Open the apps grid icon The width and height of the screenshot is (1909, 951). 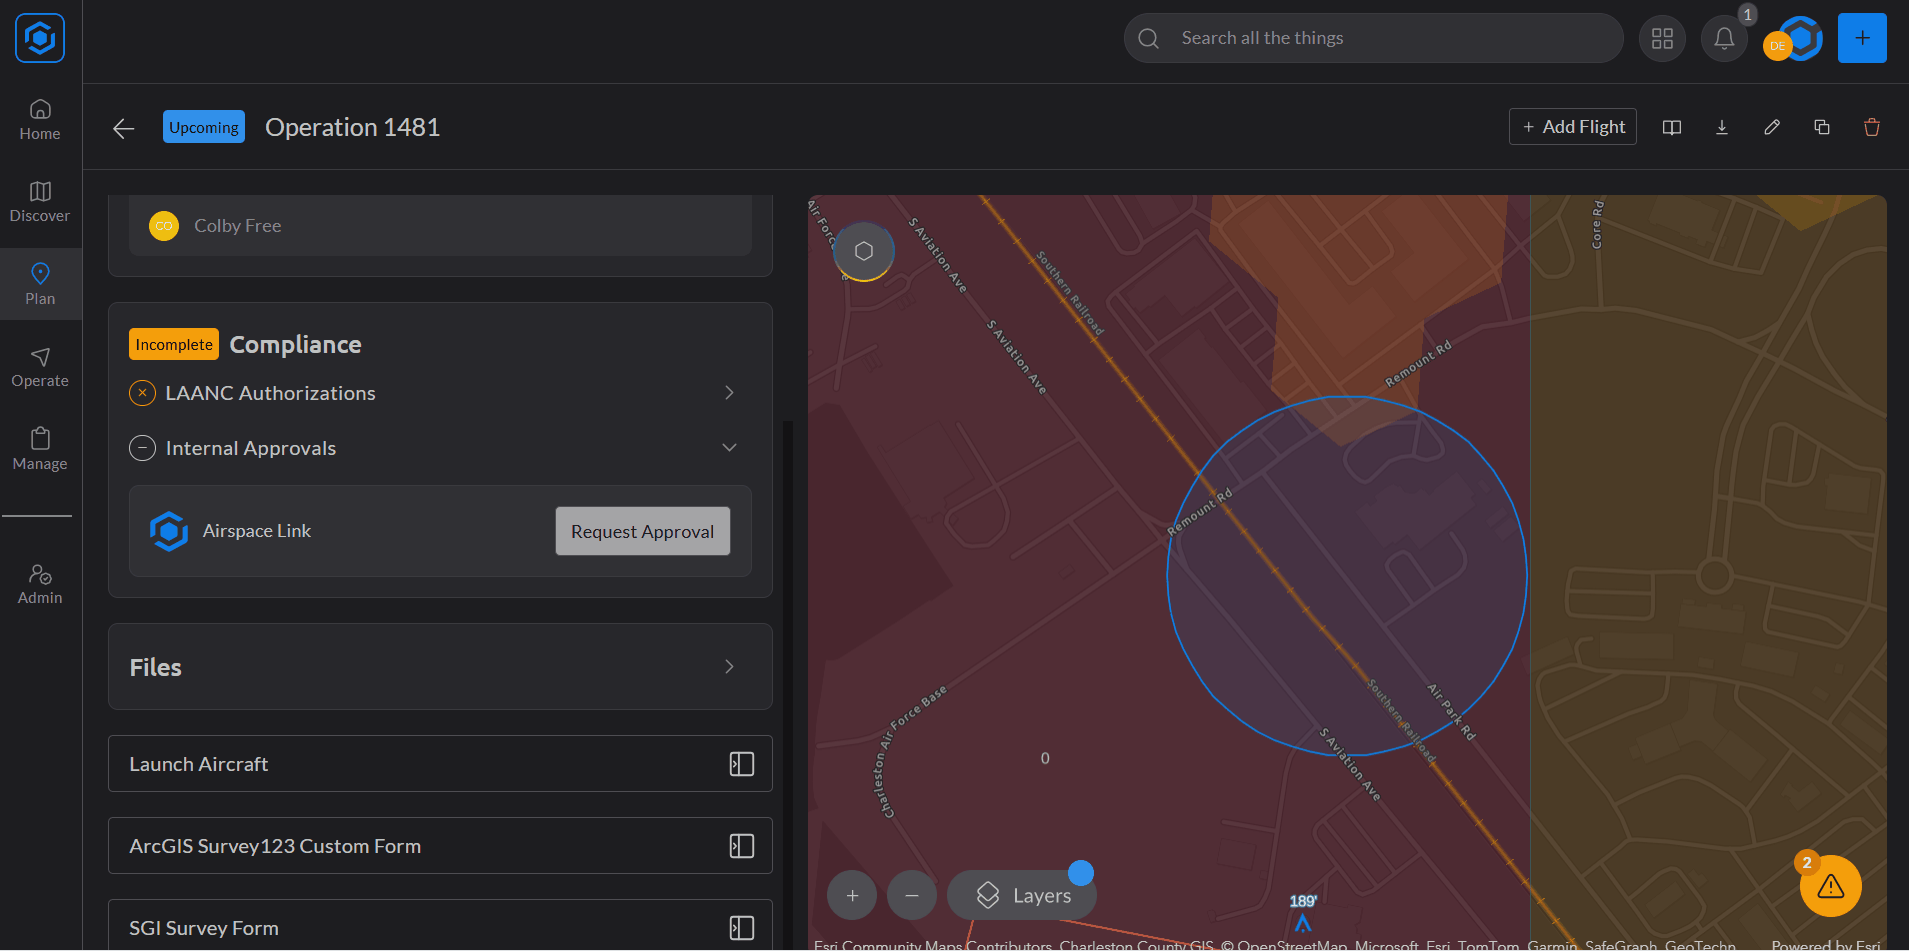1661,39
